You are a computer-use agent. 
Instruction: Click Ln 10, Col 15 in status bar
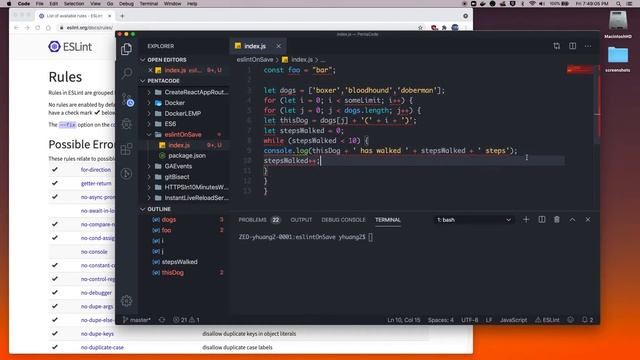403,320
